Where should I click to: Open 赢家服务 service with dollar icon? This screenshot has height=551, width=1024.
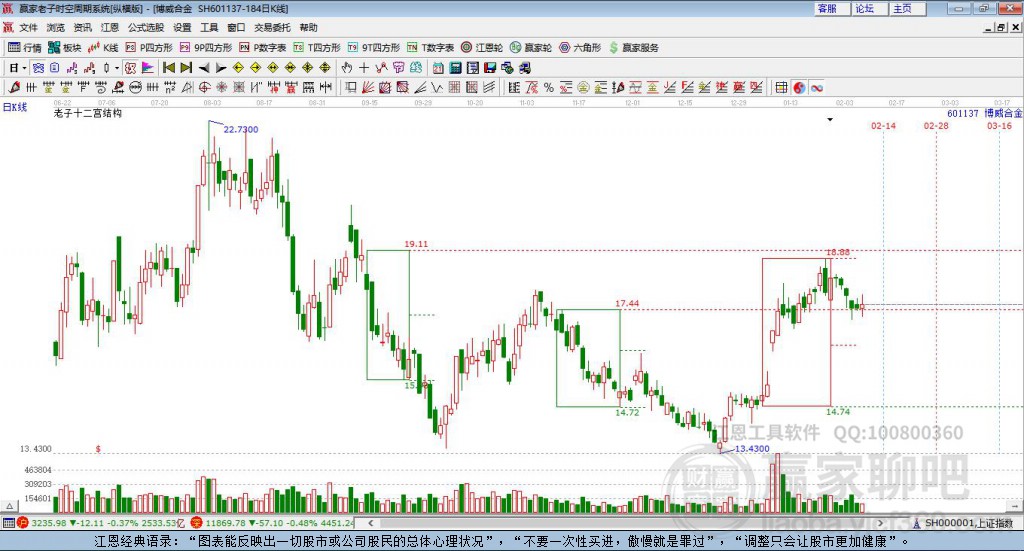[633, 48]
